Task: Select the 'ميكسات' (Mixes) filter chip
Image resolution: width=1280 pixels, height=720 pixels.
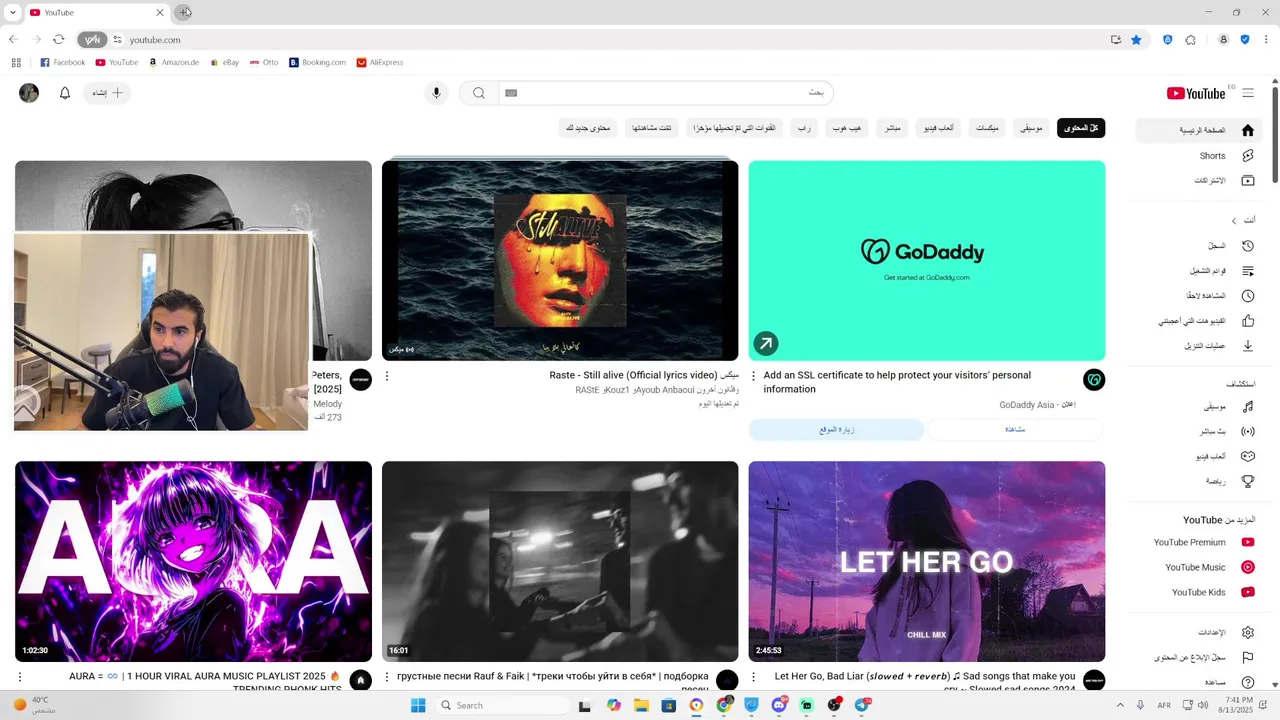Action: pos(987,128)
